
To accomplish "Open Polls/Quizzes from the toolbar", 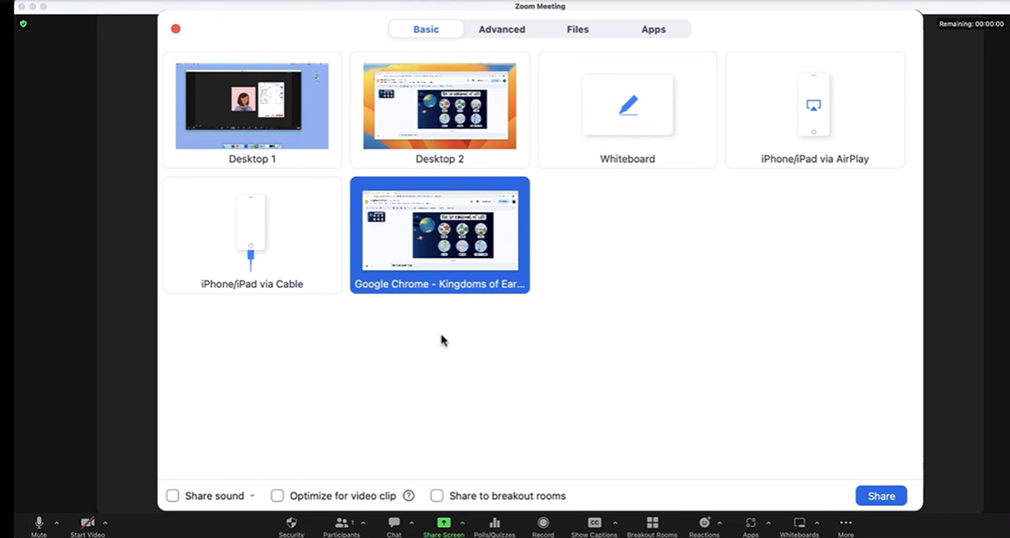I will [494, 523].
